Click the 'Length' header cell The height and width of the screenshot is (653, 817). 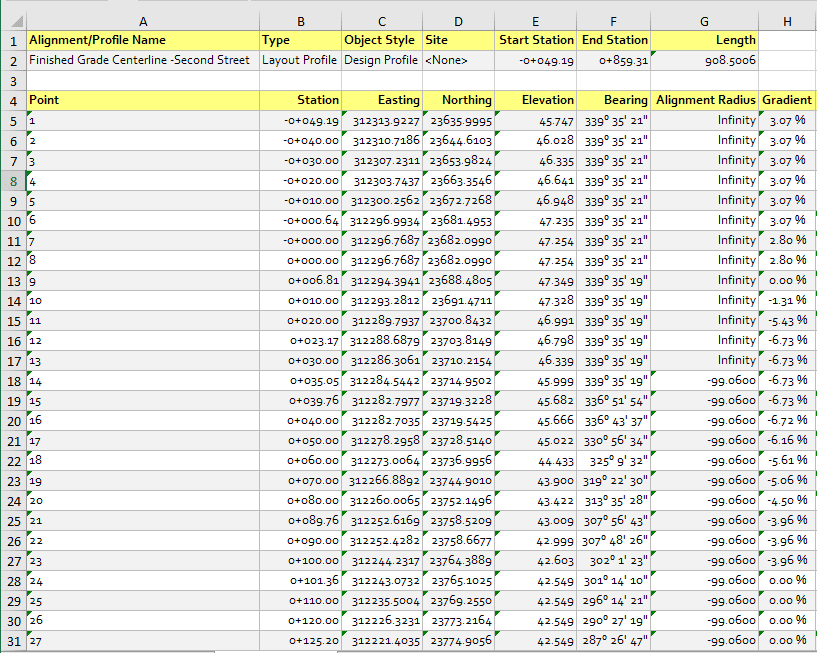pos(704,41)
